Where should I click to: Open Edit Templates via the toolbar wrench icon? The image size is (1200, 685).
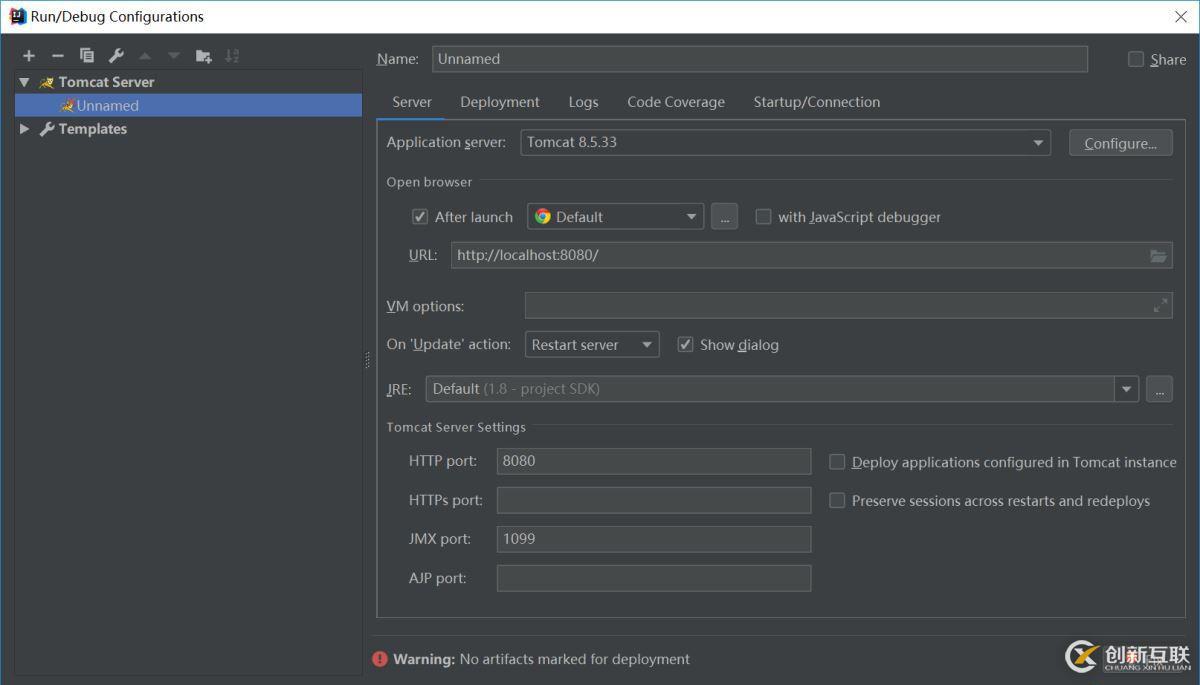click(x=116, y=56)
